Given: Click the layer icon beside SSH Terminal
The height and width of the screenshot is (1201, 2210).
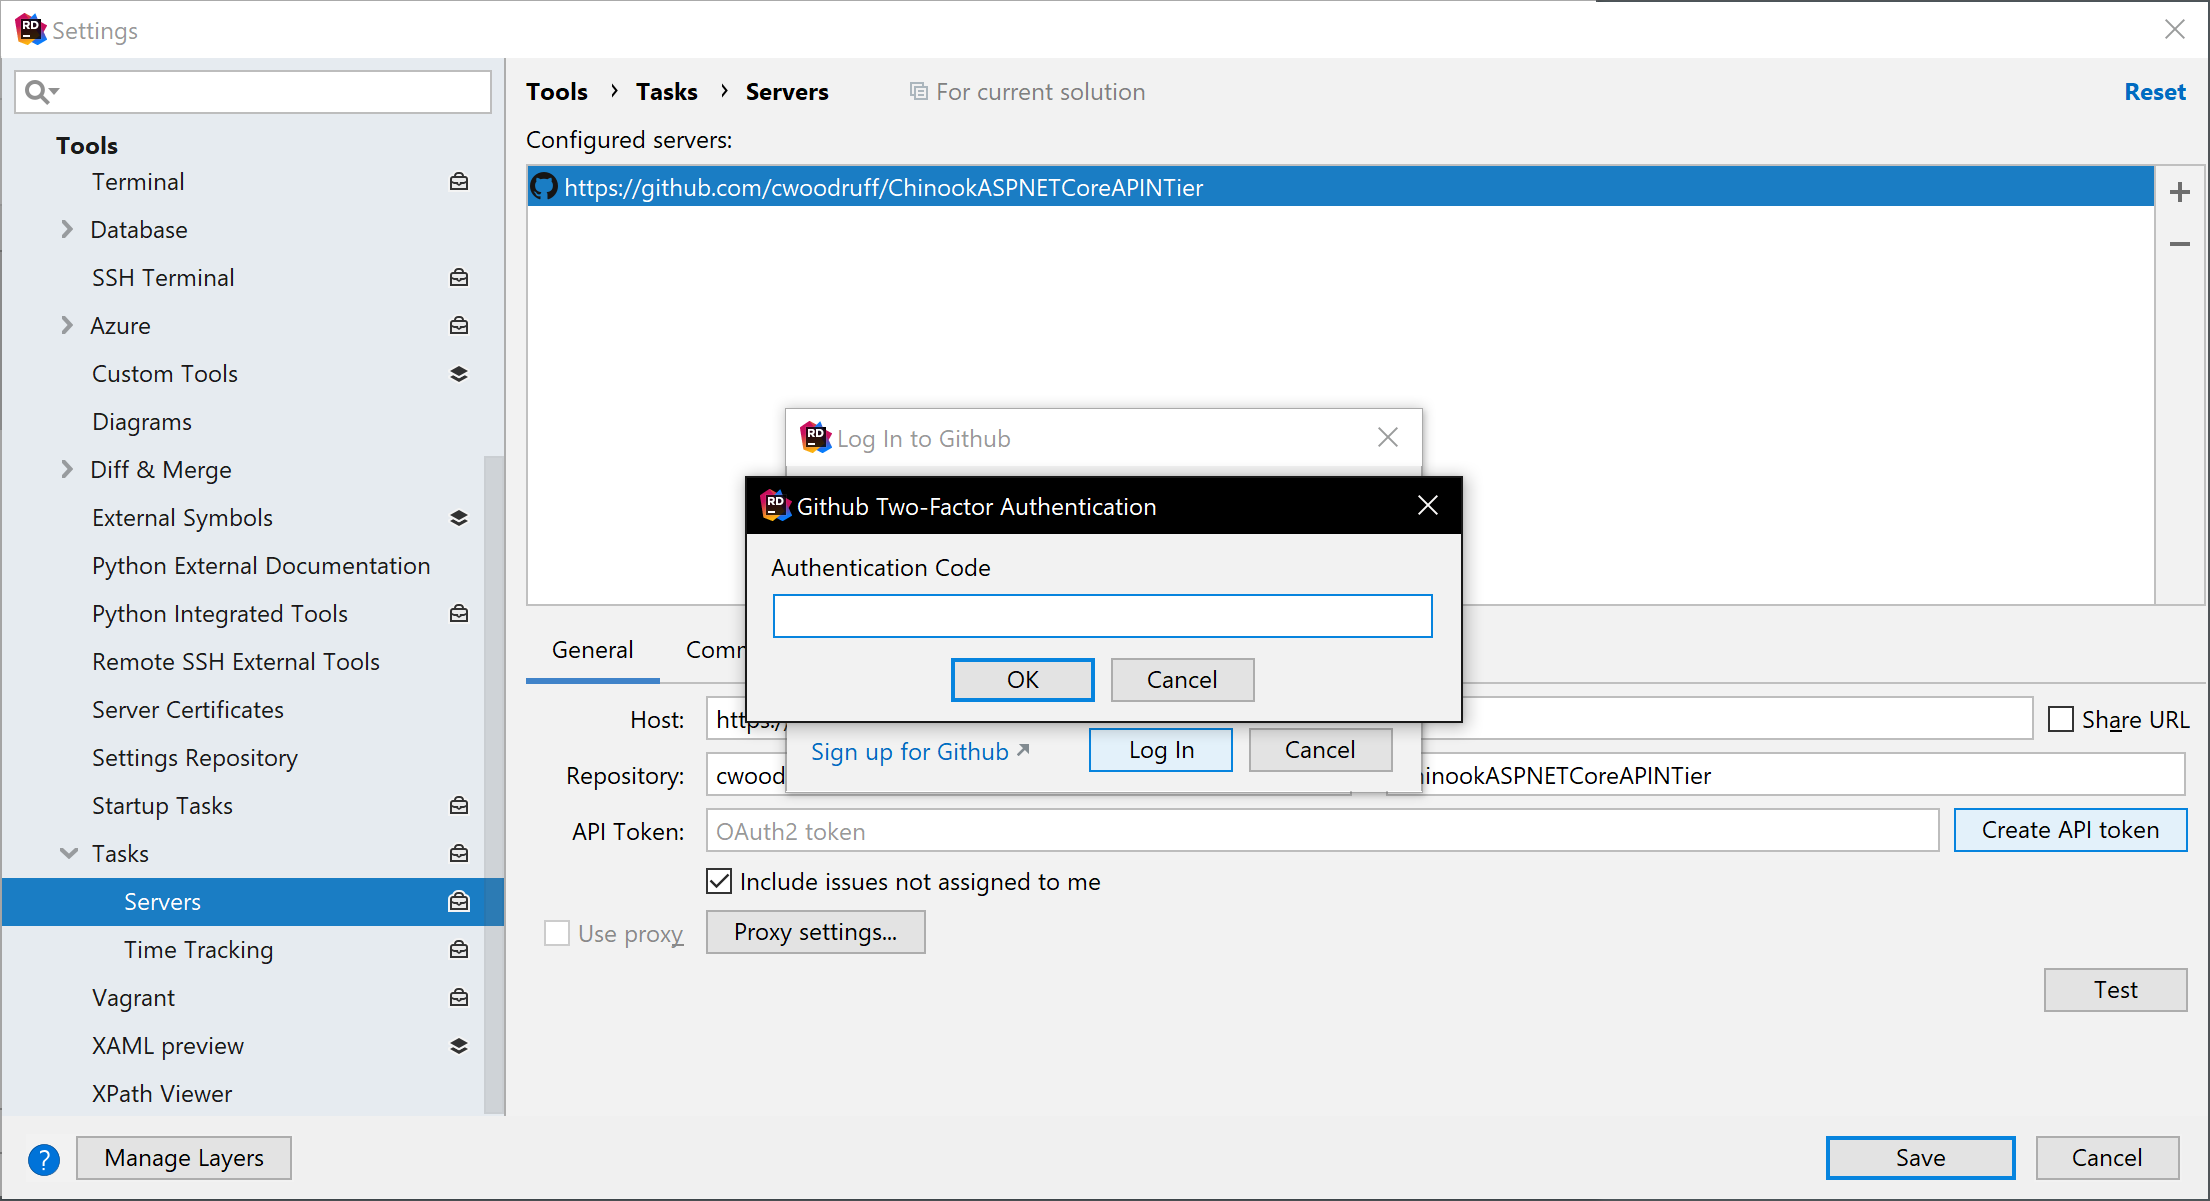Looking at the screenshot, I should (x=459, y=278).
